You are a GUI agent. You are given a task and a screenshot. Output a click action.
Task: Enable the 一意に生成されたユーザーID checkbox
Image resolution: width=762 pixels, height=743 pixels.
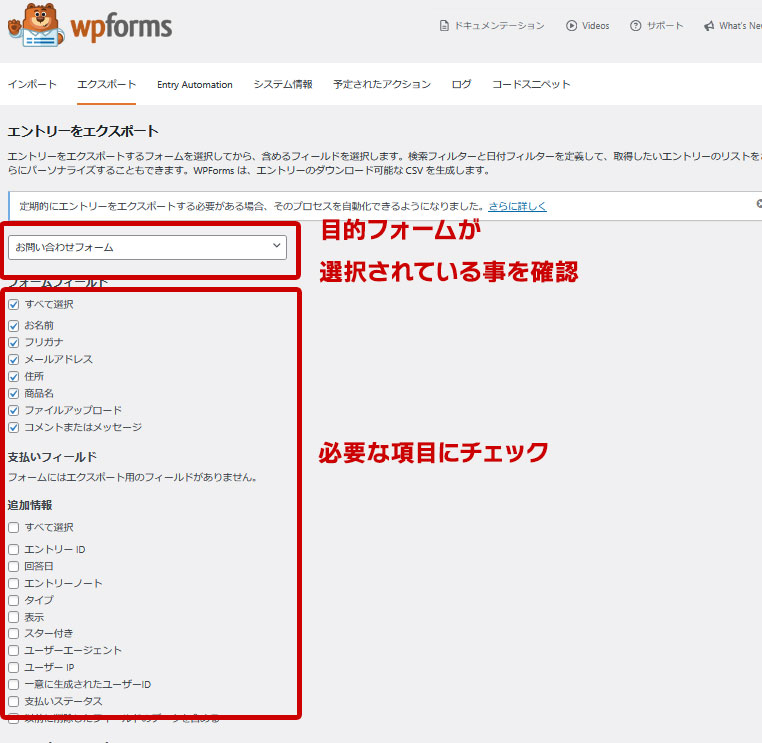pyautogui.click(x=14, y=685)
